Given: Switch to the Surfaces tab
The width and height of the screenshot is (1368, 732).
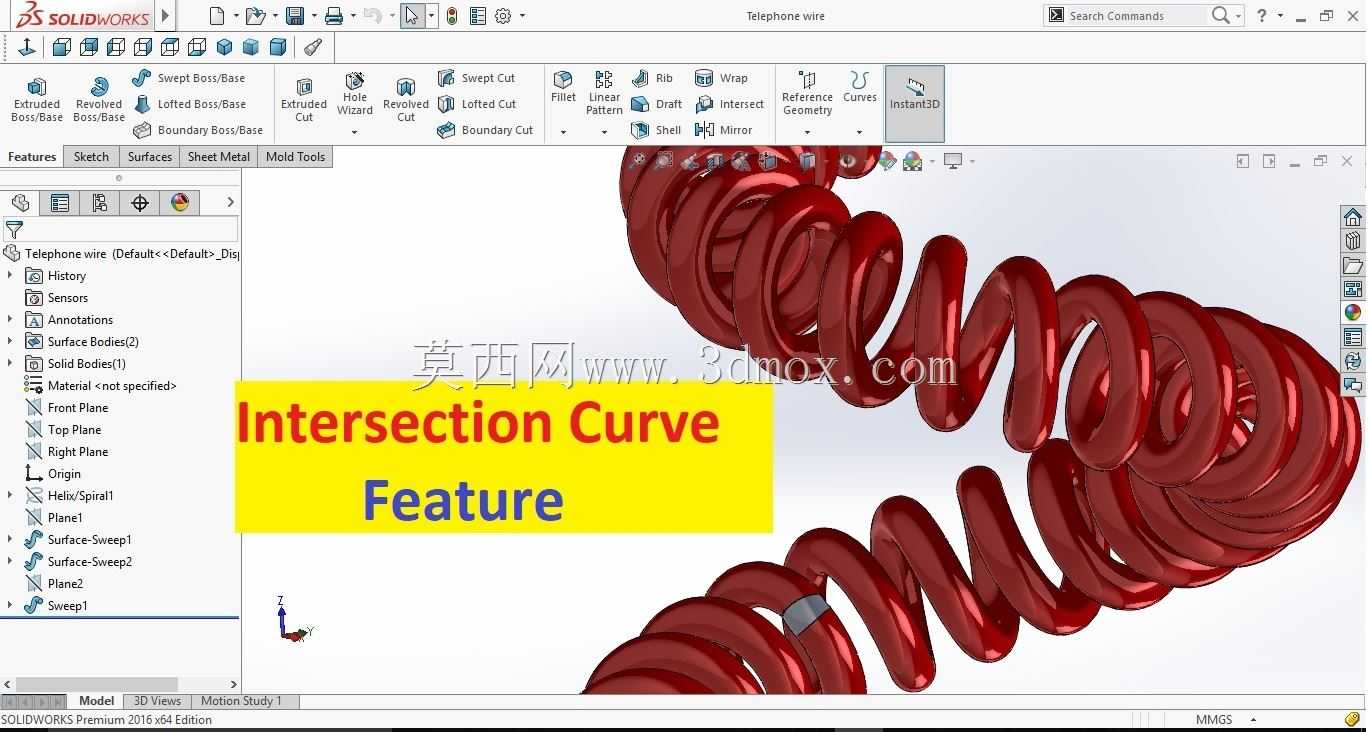Looking at the screenshot, I should [150, 157].
